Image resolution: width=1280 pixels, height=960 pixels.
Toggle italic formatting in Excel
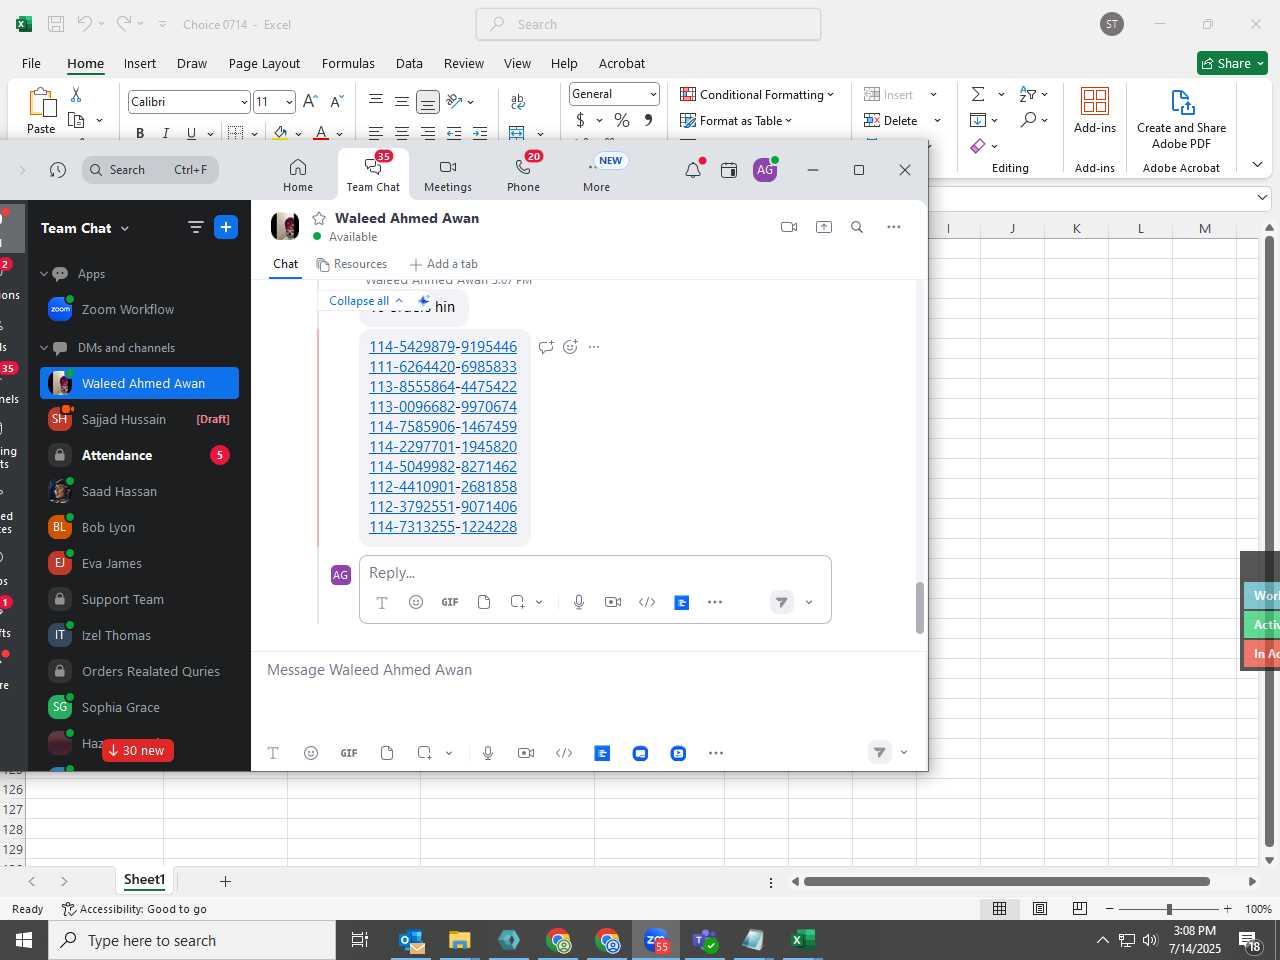(165, 133)
